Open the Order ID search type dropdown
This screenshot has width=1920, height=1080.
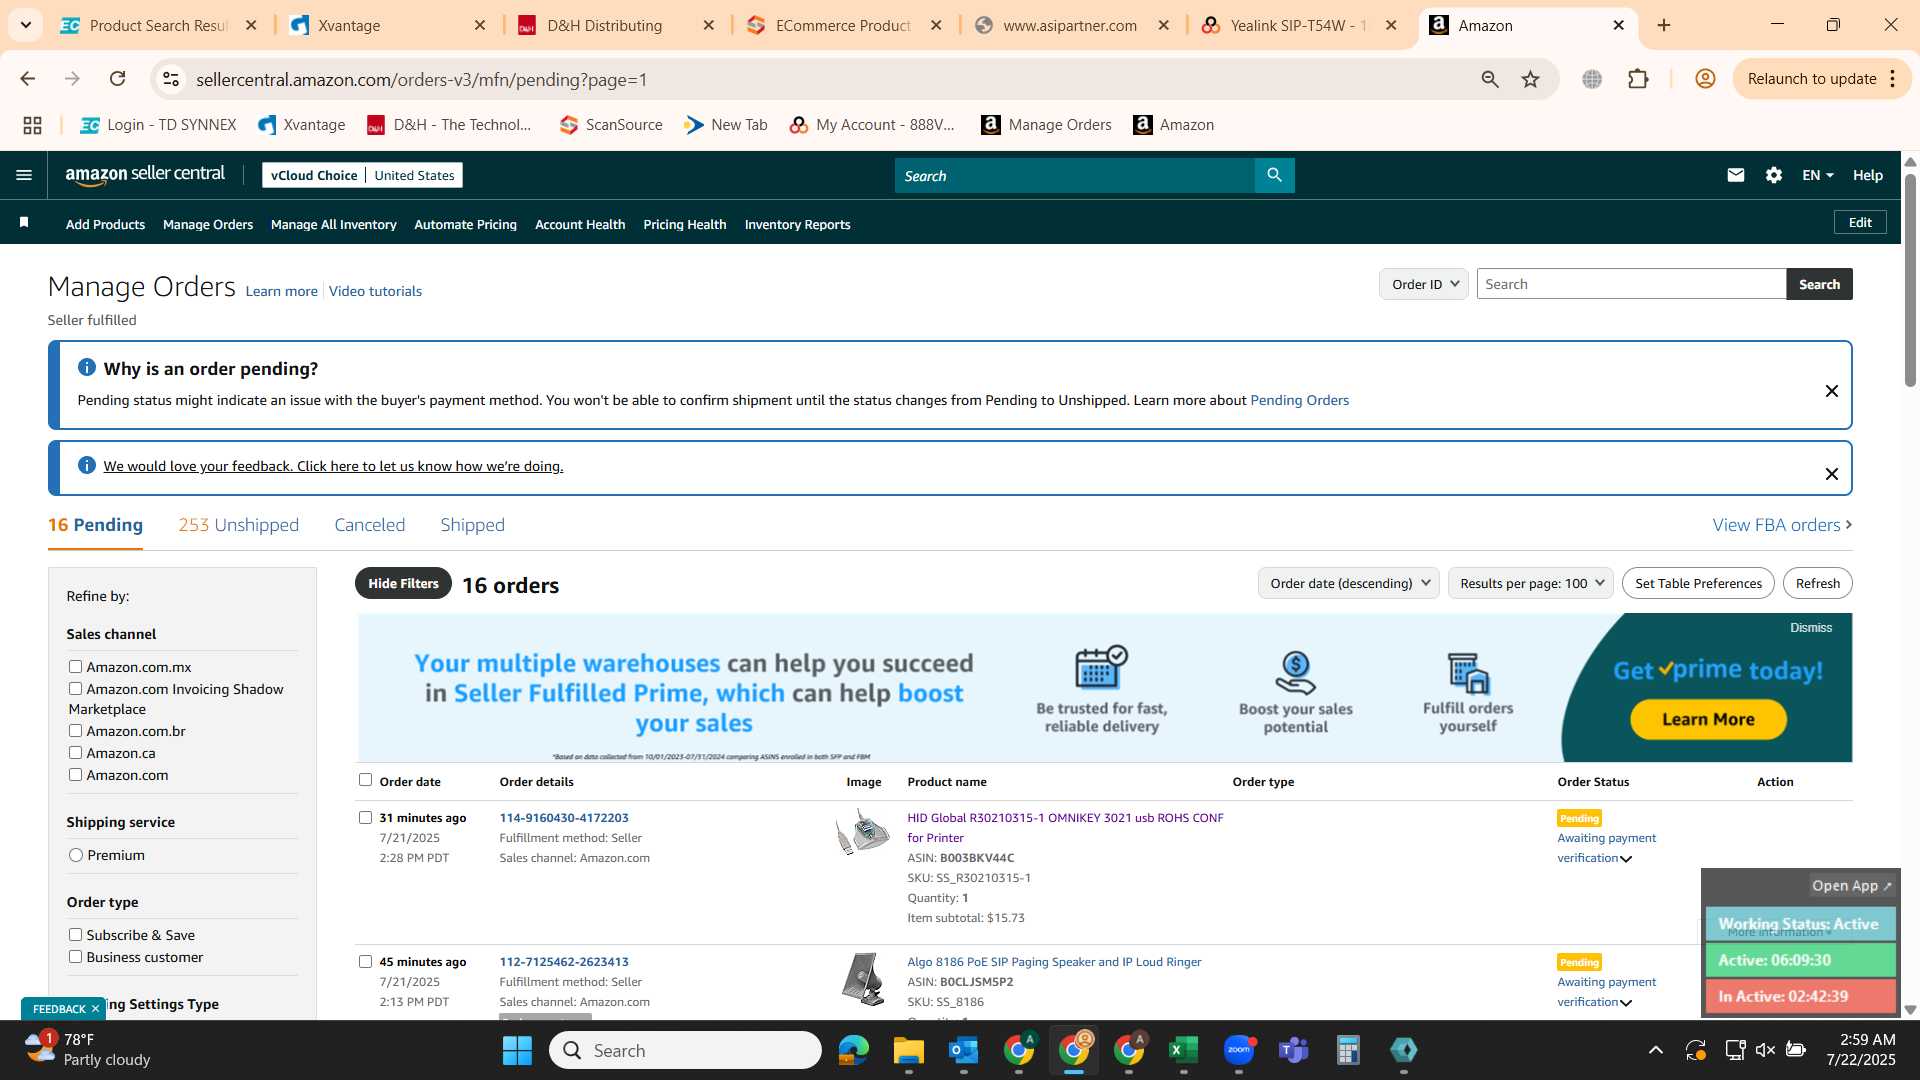pyautogui.click(x=1424, y=284)
